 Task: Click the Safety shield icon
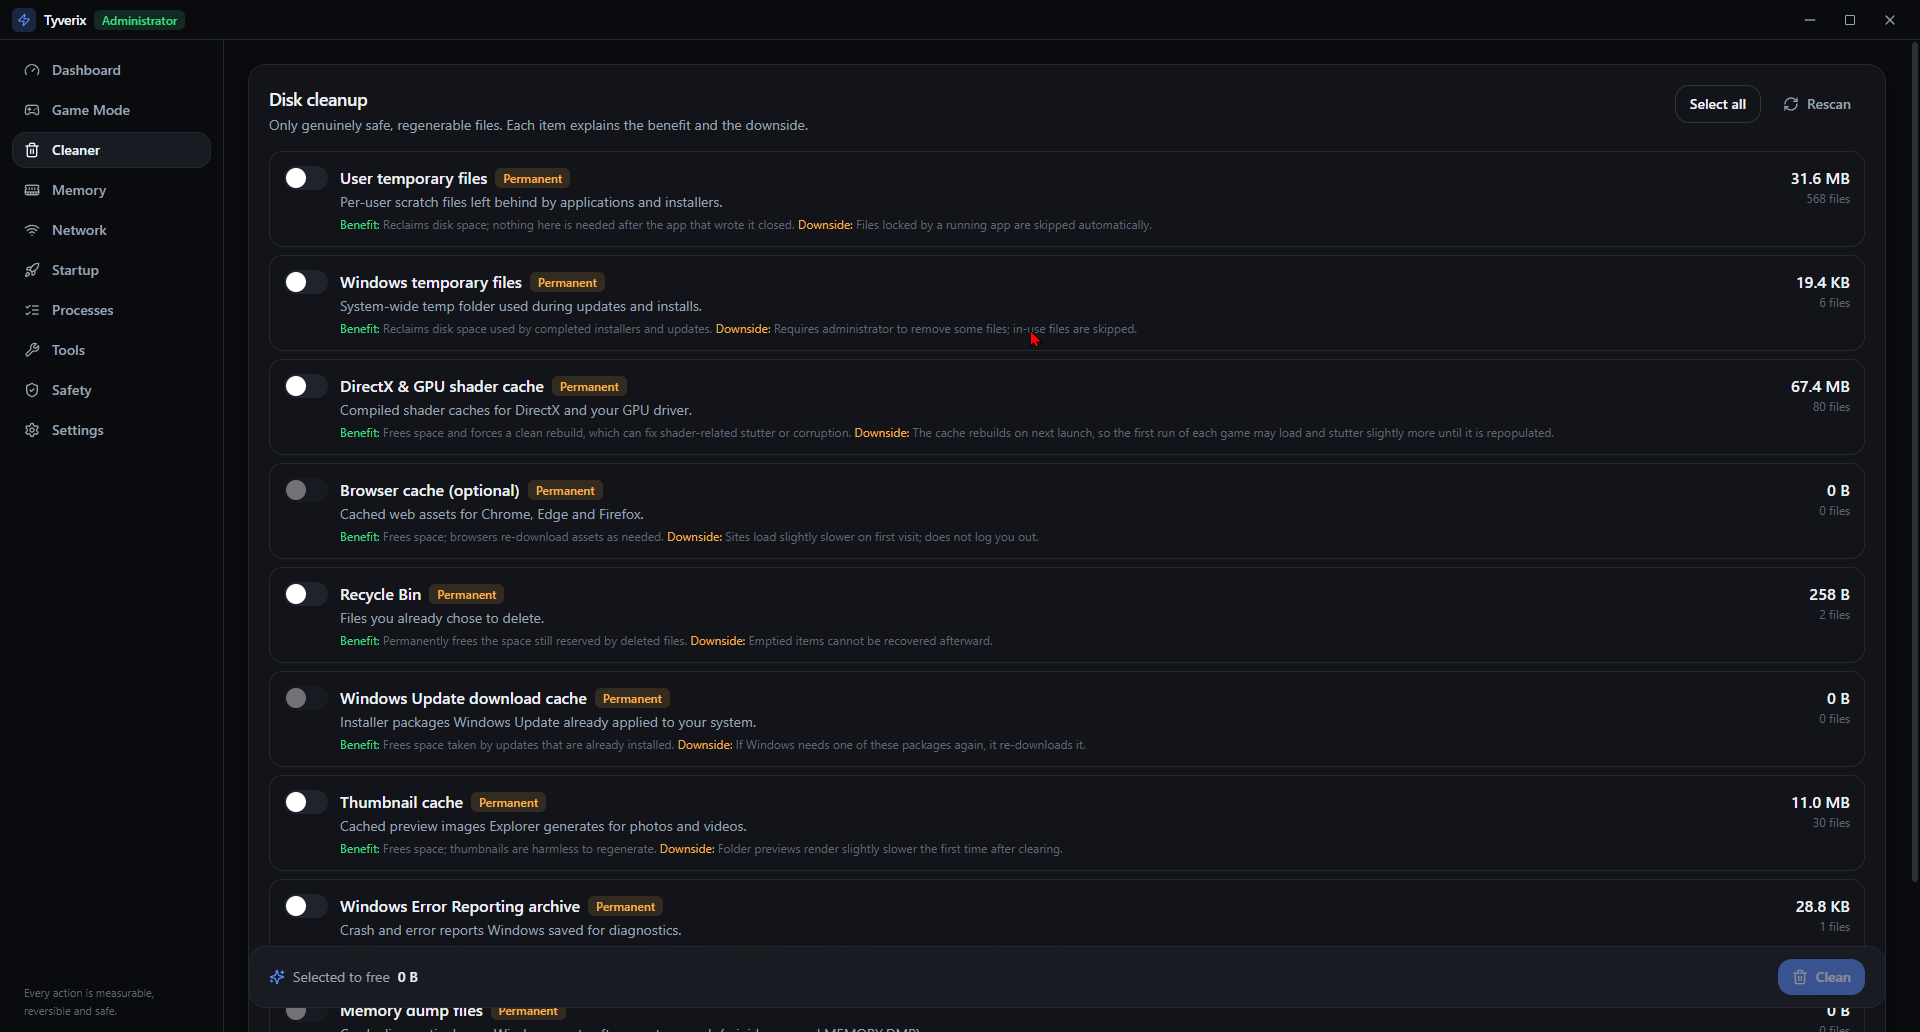[x=32, y=390]
